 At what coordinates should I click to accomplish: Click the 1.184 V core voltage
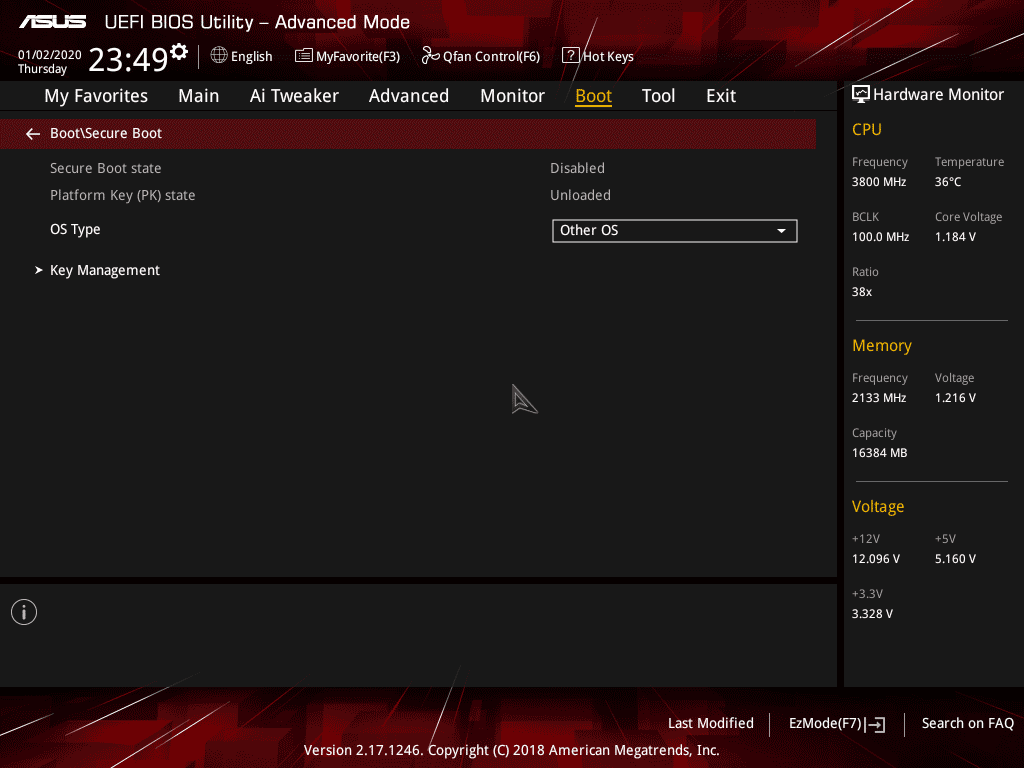click(955, 237)
